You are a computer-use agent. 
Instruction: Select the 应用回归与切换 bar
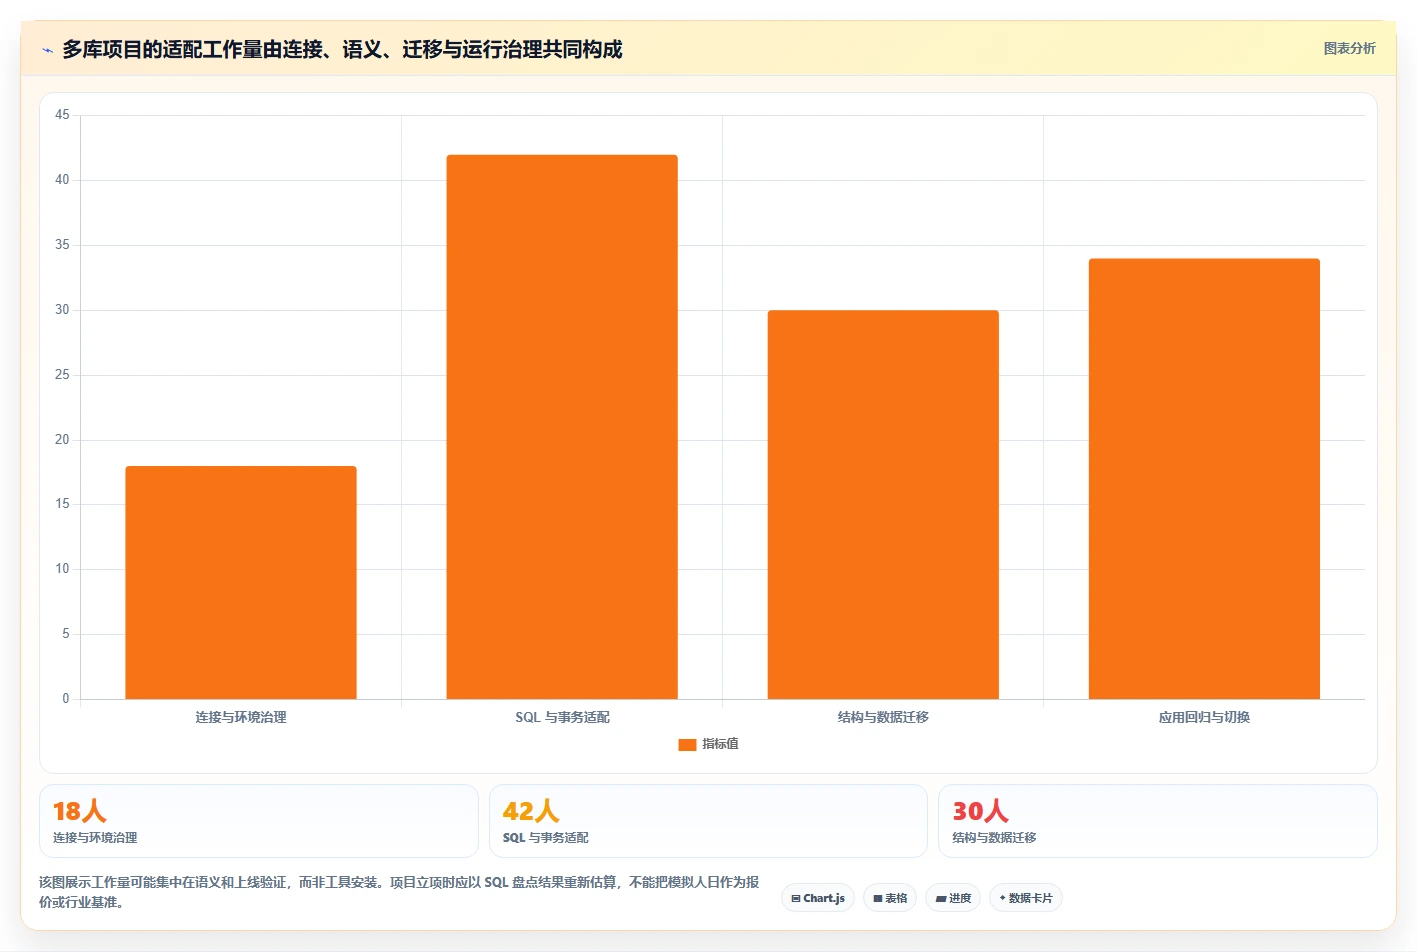click(x=1204, y=479)
